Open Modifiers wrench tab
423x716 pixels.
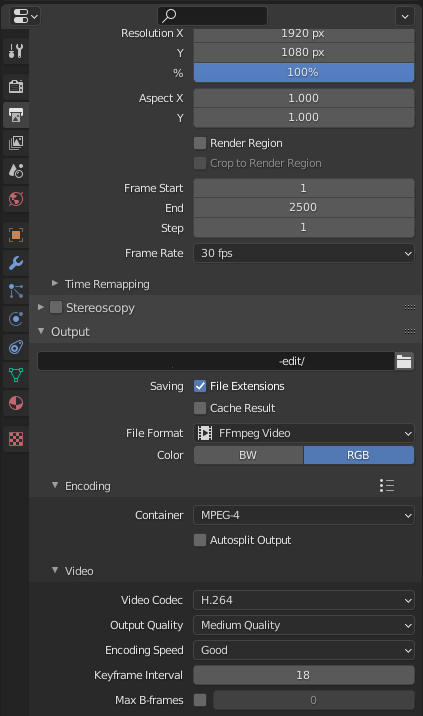[x=16, y=263]
